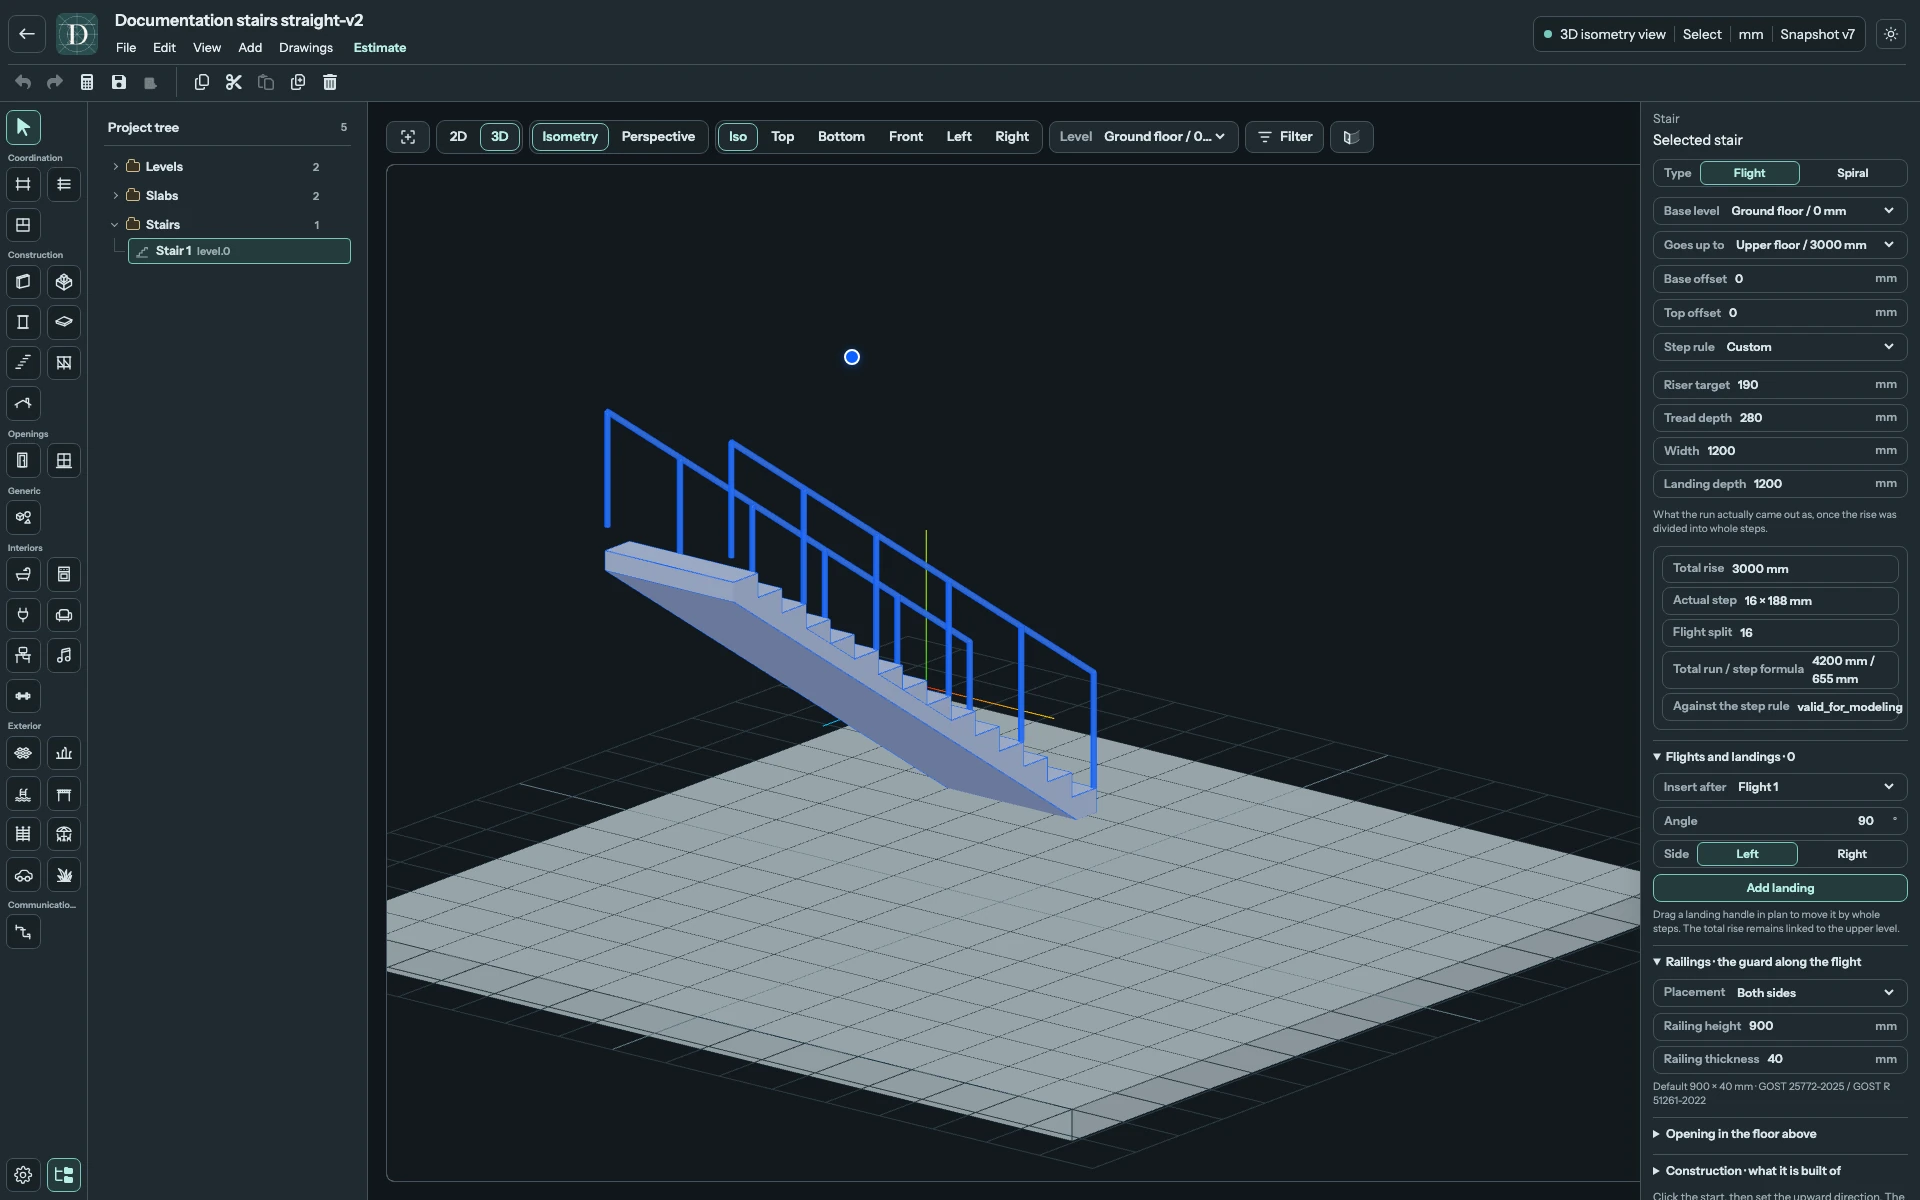The height and width of the screenshot is (1200, 1920).
Task: Open the Goes up to dropdown
Action: (x=1780, y=245)
